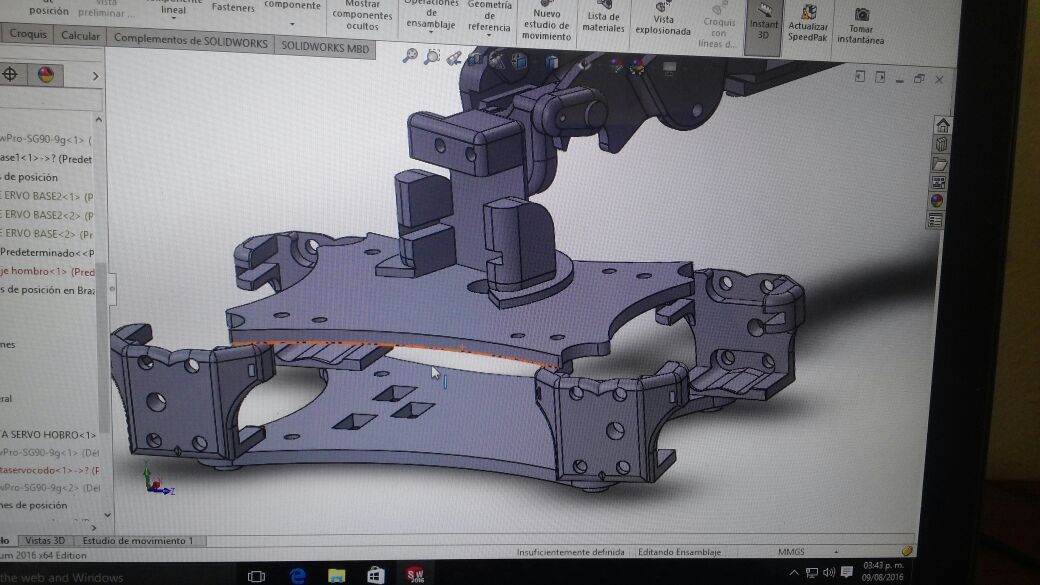
Task: Select tree item Pro-SG90-9g<2>
Action: tap(50, 488)
